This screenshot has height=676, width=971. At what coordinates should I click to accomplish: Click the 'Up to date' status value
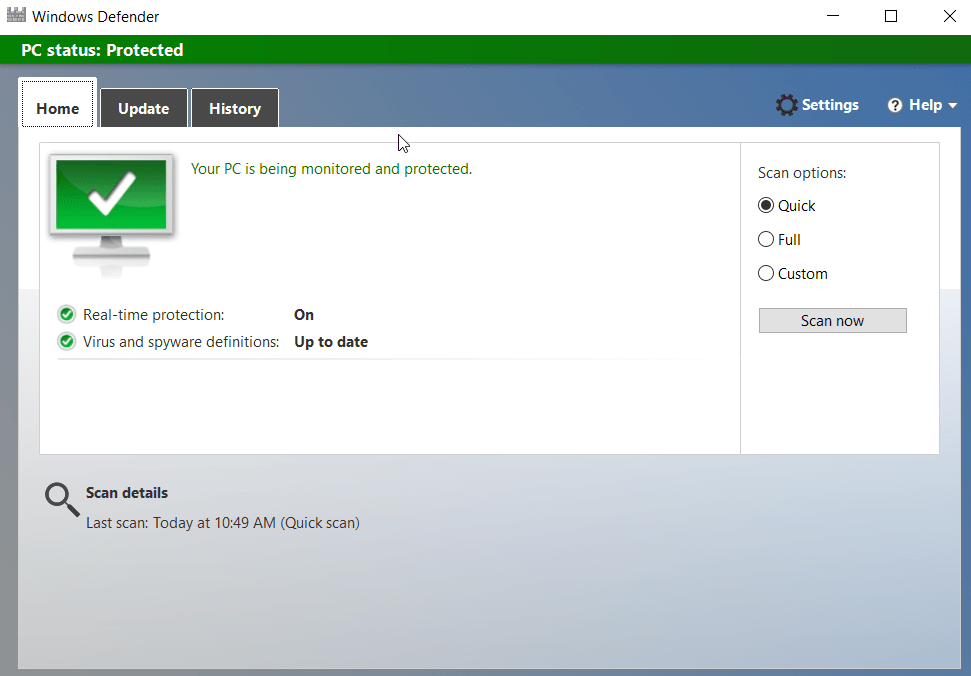331,342
